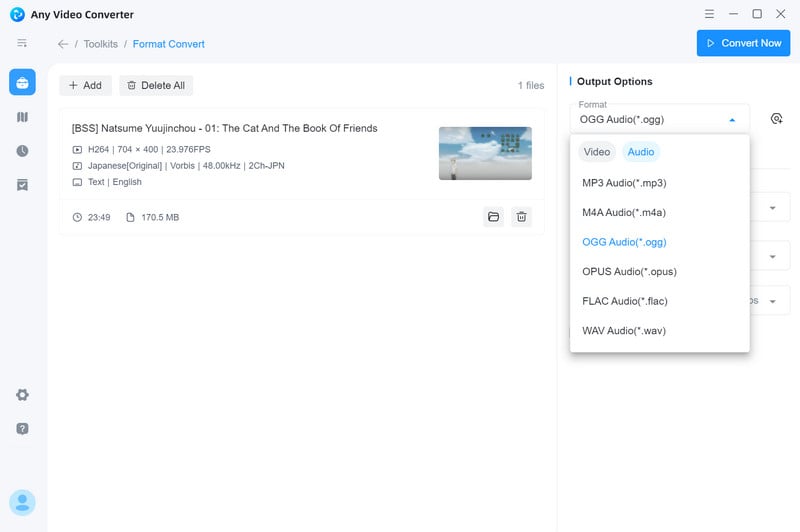This screenshot has height=532, width=800.
Task: Click the Any Video Converter logo
Action: click(x=17, y=14)
